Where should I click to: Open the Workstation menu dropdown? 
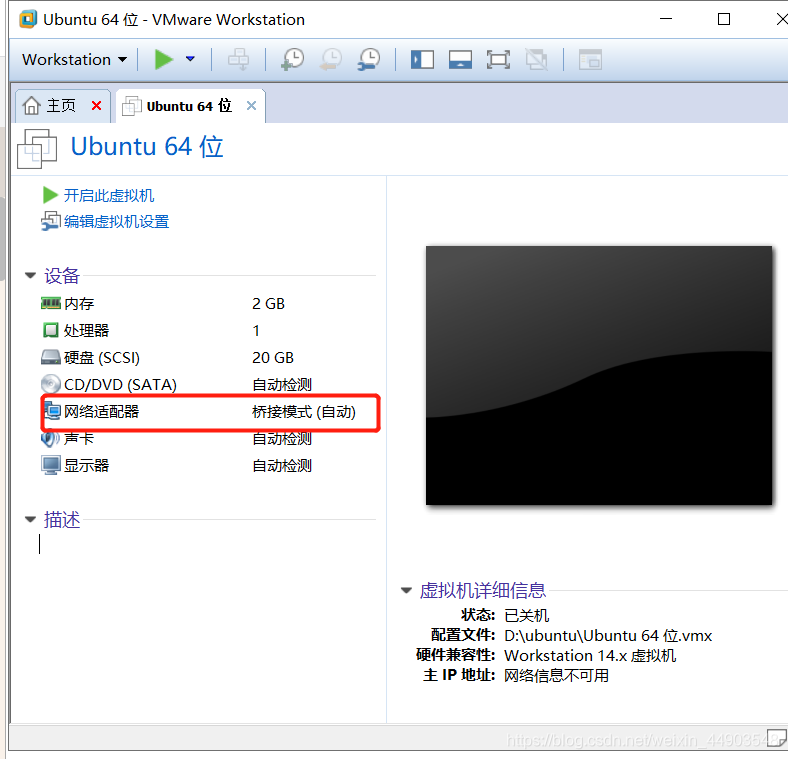click(x=74, y=59)
